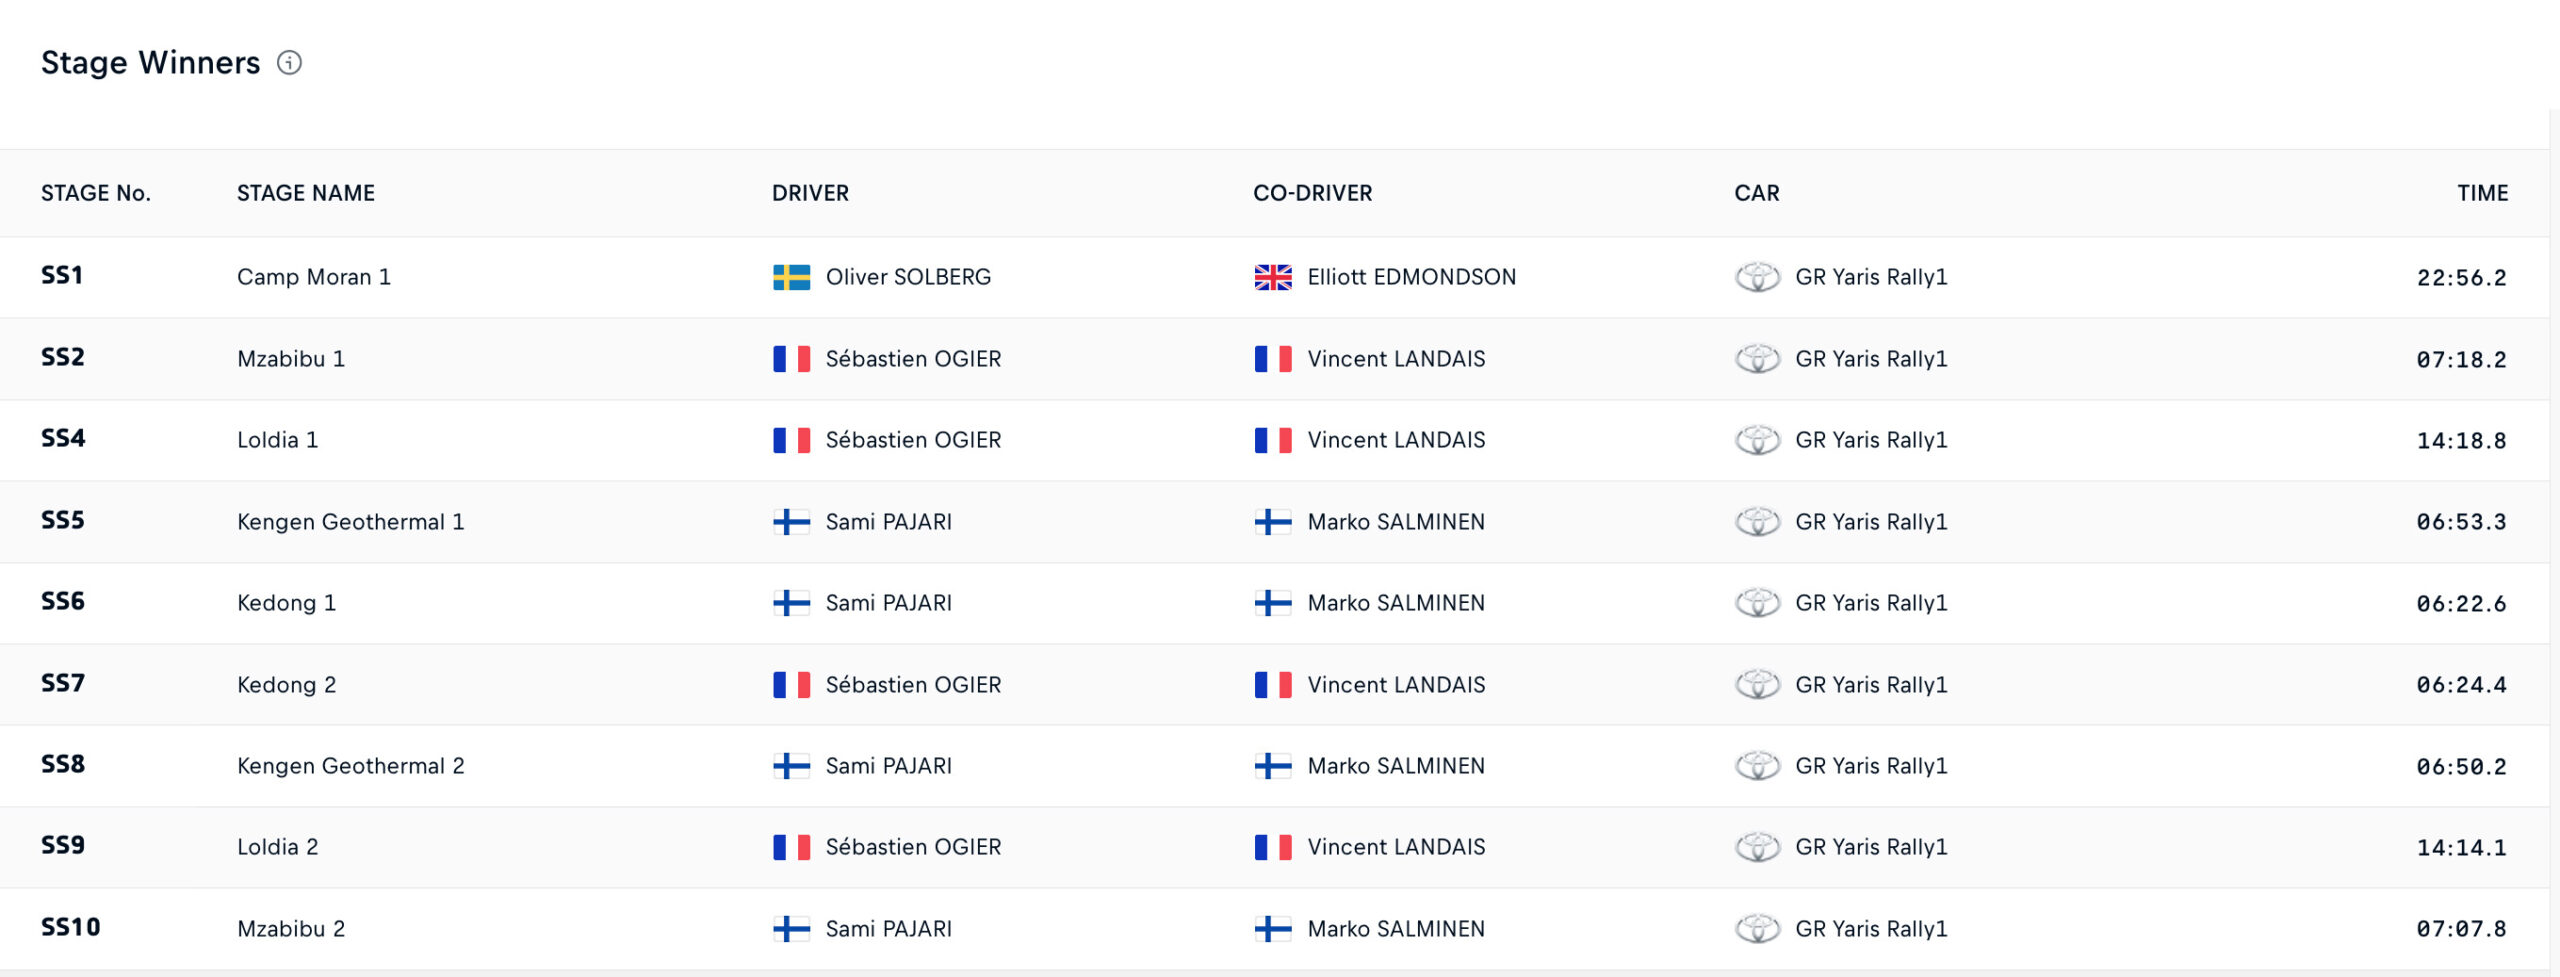Open the Kengen Geothermal 2 stage
This screenshot has height=977, width=2560.
pos(351,766)
